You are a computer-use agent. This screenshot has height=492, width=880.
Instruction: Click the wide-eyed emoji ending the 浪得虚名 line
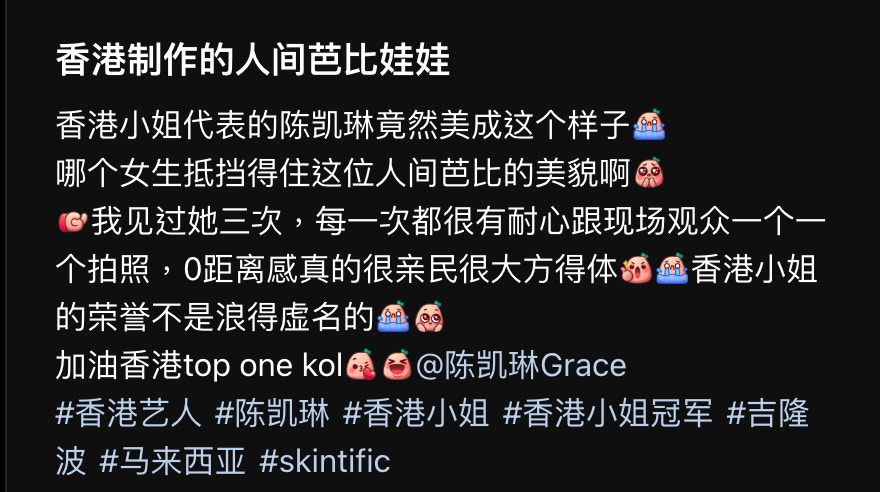tap(429, 317)
